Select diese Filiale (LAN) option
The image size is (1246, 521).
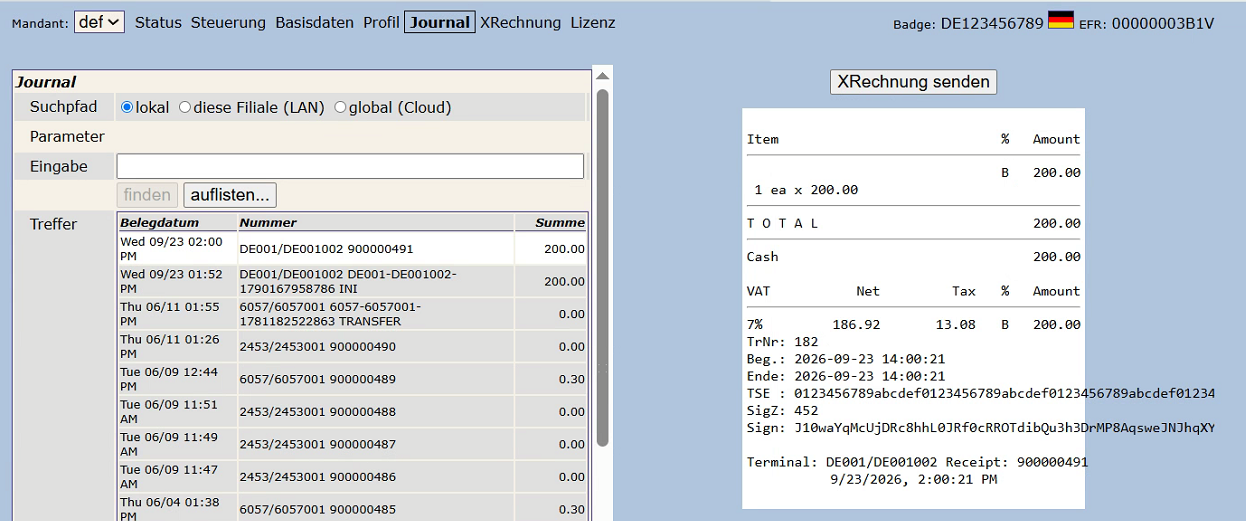pyautogui.click(x=185, y=107)
